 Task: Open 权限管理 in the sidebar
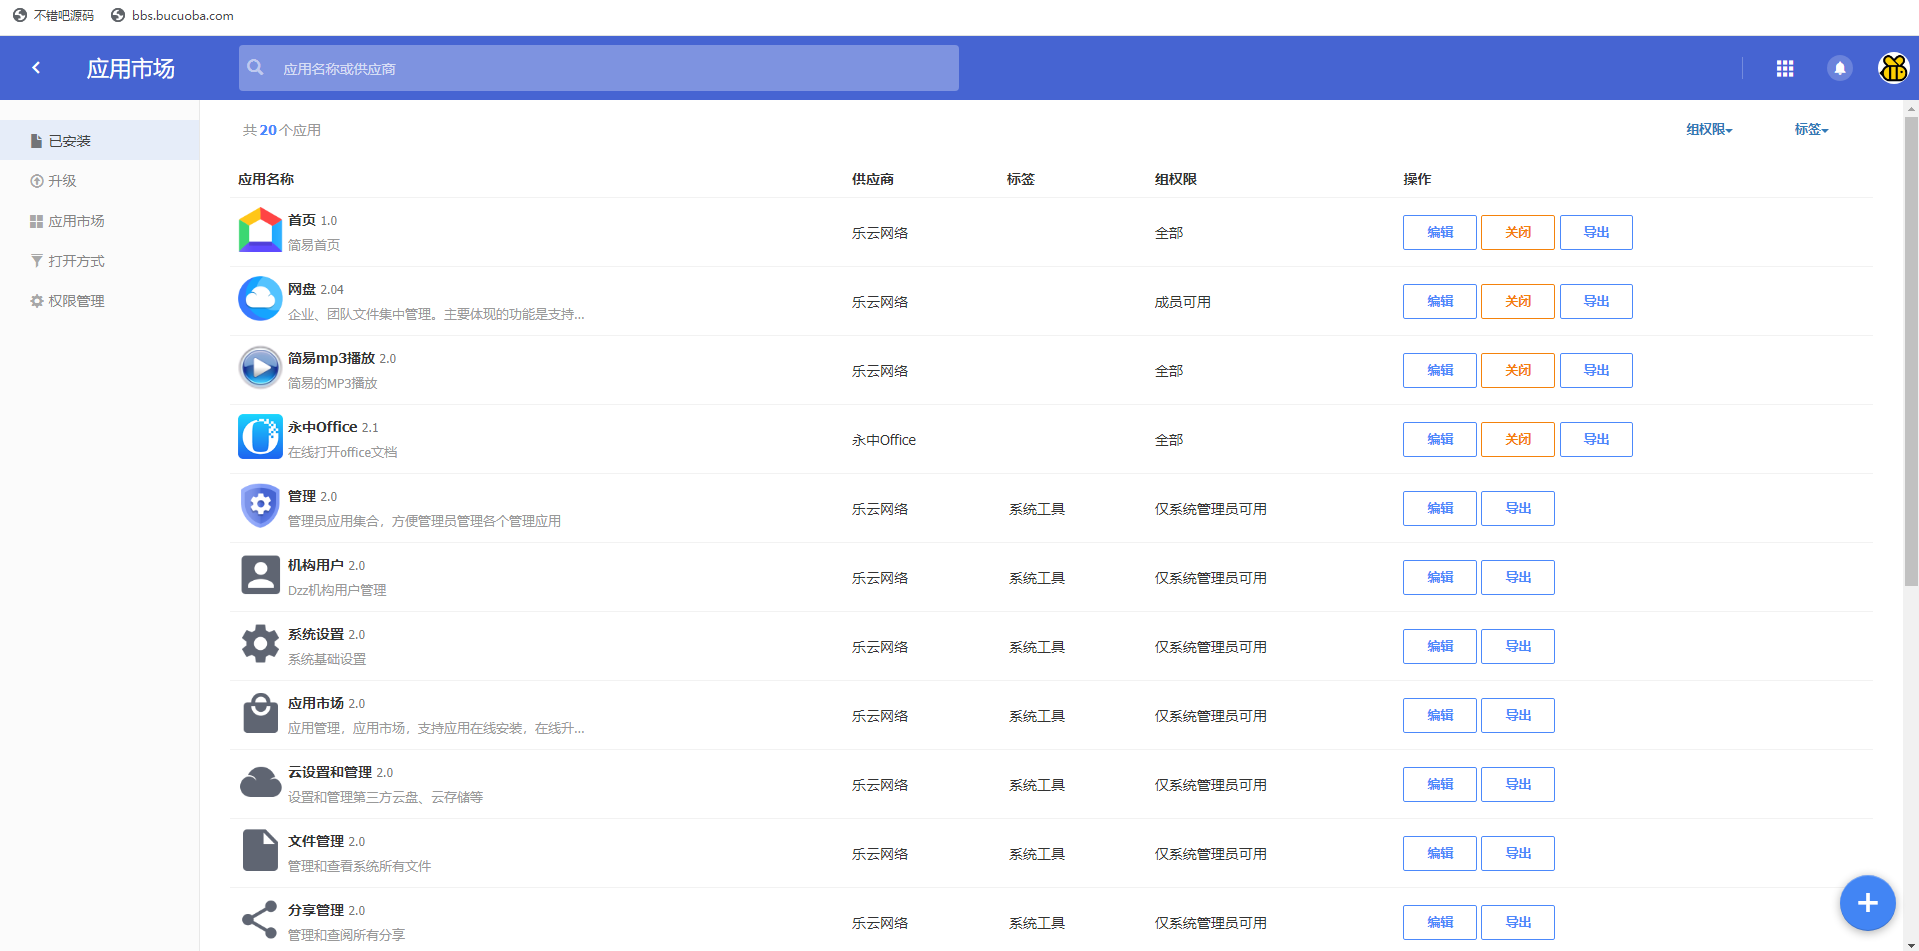pos(76,301)
